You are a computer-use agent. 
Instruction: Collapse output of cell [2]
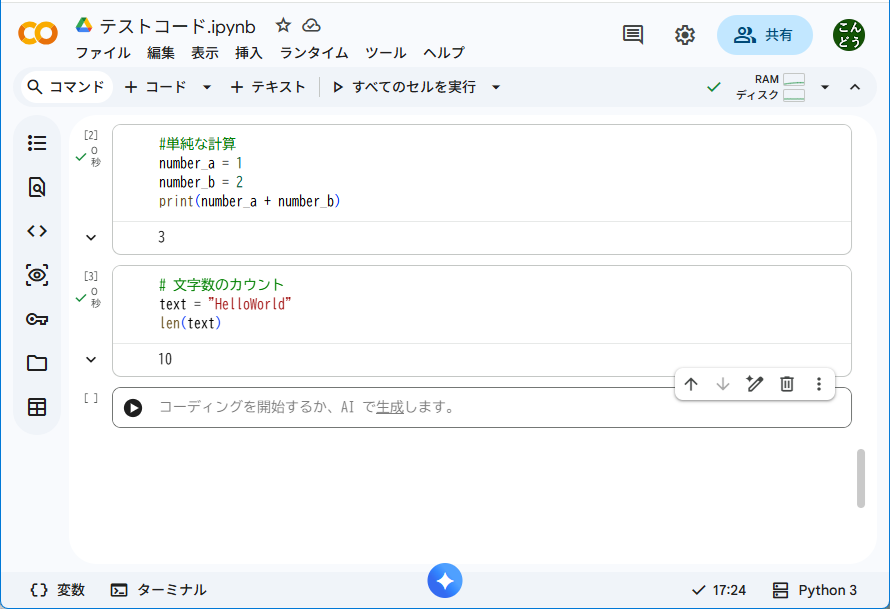pos(91,238)
